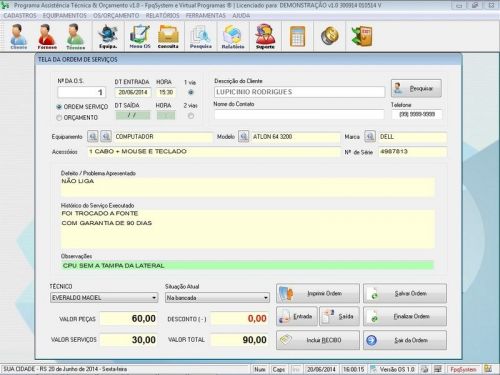This screenshot has height=375, width=500.
Task: Click the Nº de Série field
Action: (412, 152)
